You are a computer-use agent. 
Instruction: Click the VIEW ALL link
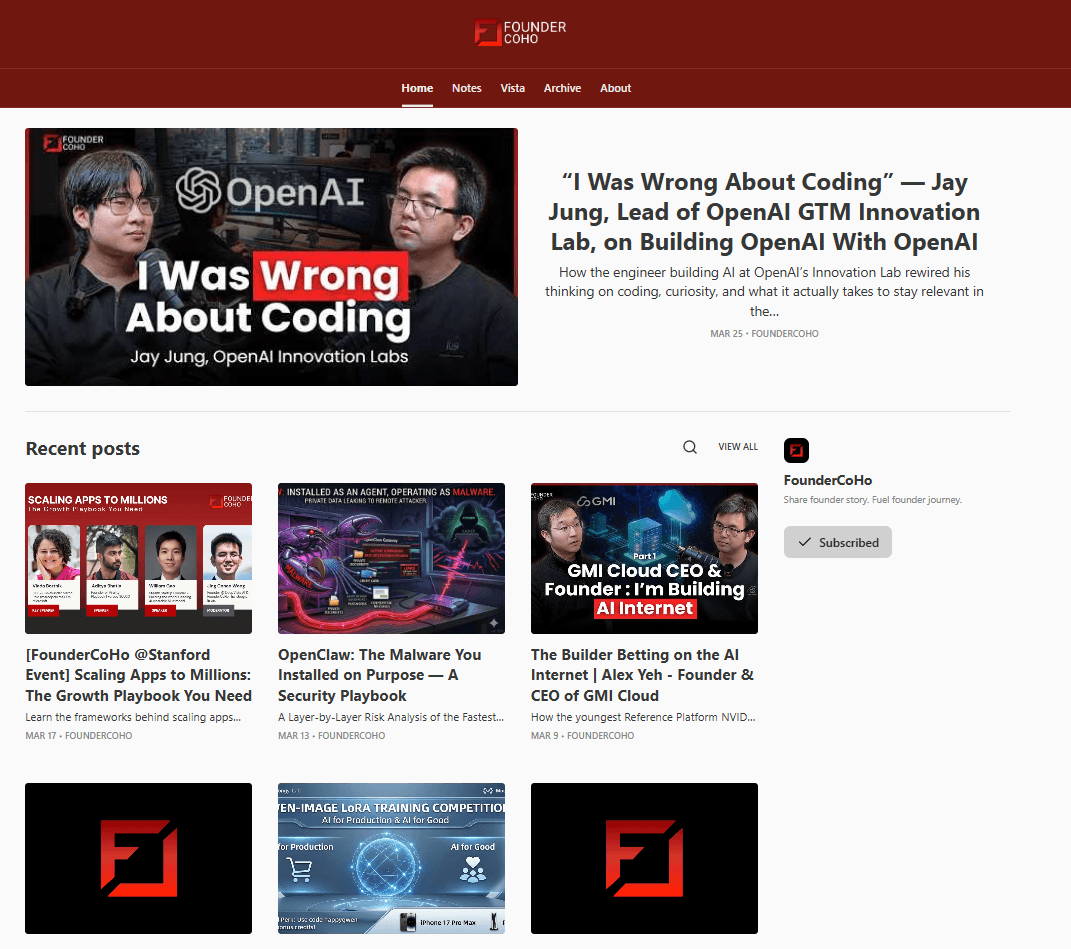click(738, 447)
